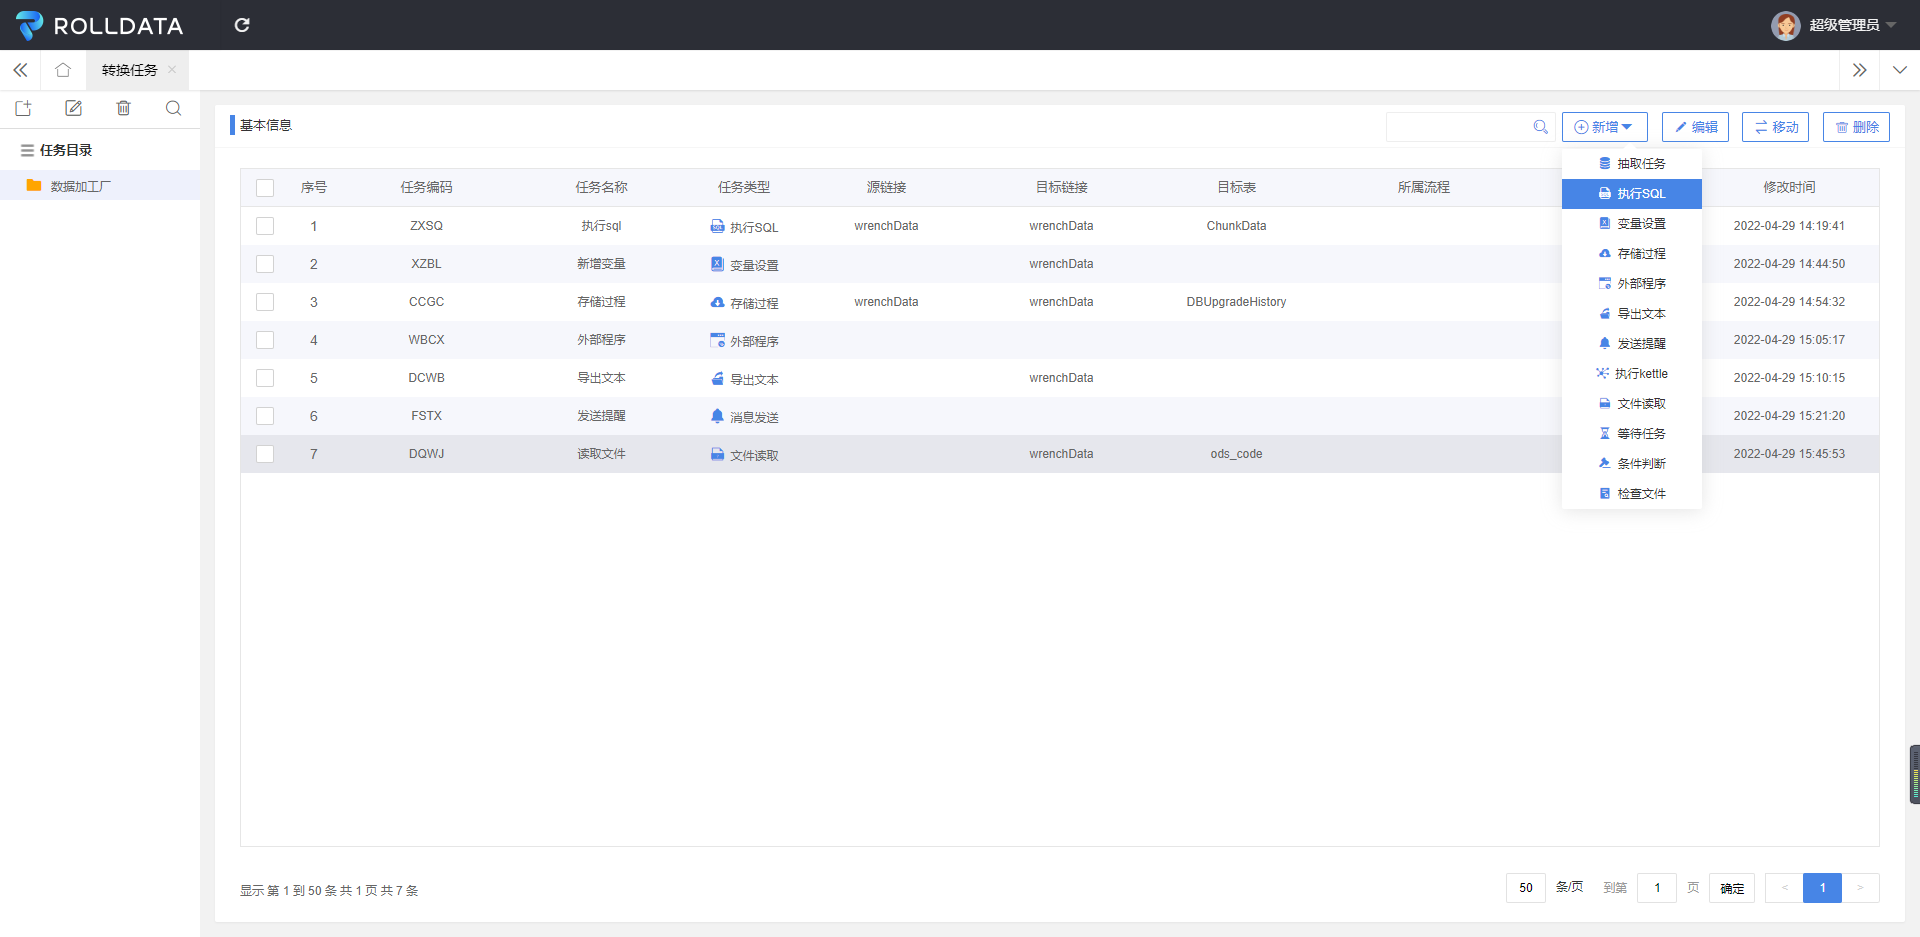Go to the home tab icon
The image size is (1920, 937).
pyautogui.click(x=63, y=70)
